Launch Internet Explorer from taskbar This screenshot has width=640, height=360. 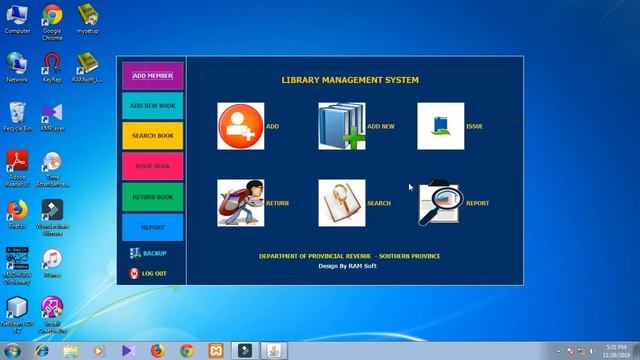pyautogui.click(x=42, y=351)
